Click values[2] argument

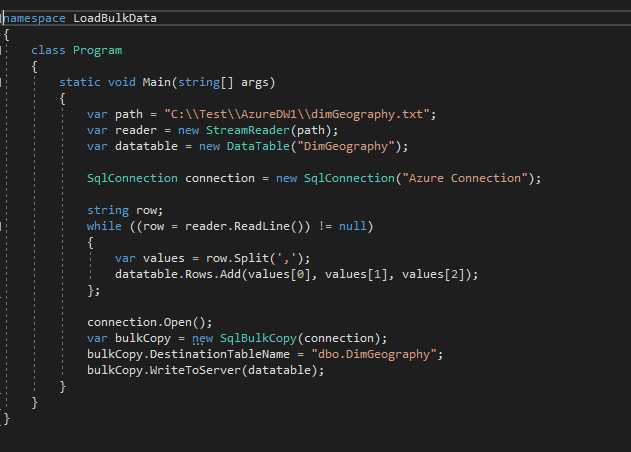coord(433,275)
